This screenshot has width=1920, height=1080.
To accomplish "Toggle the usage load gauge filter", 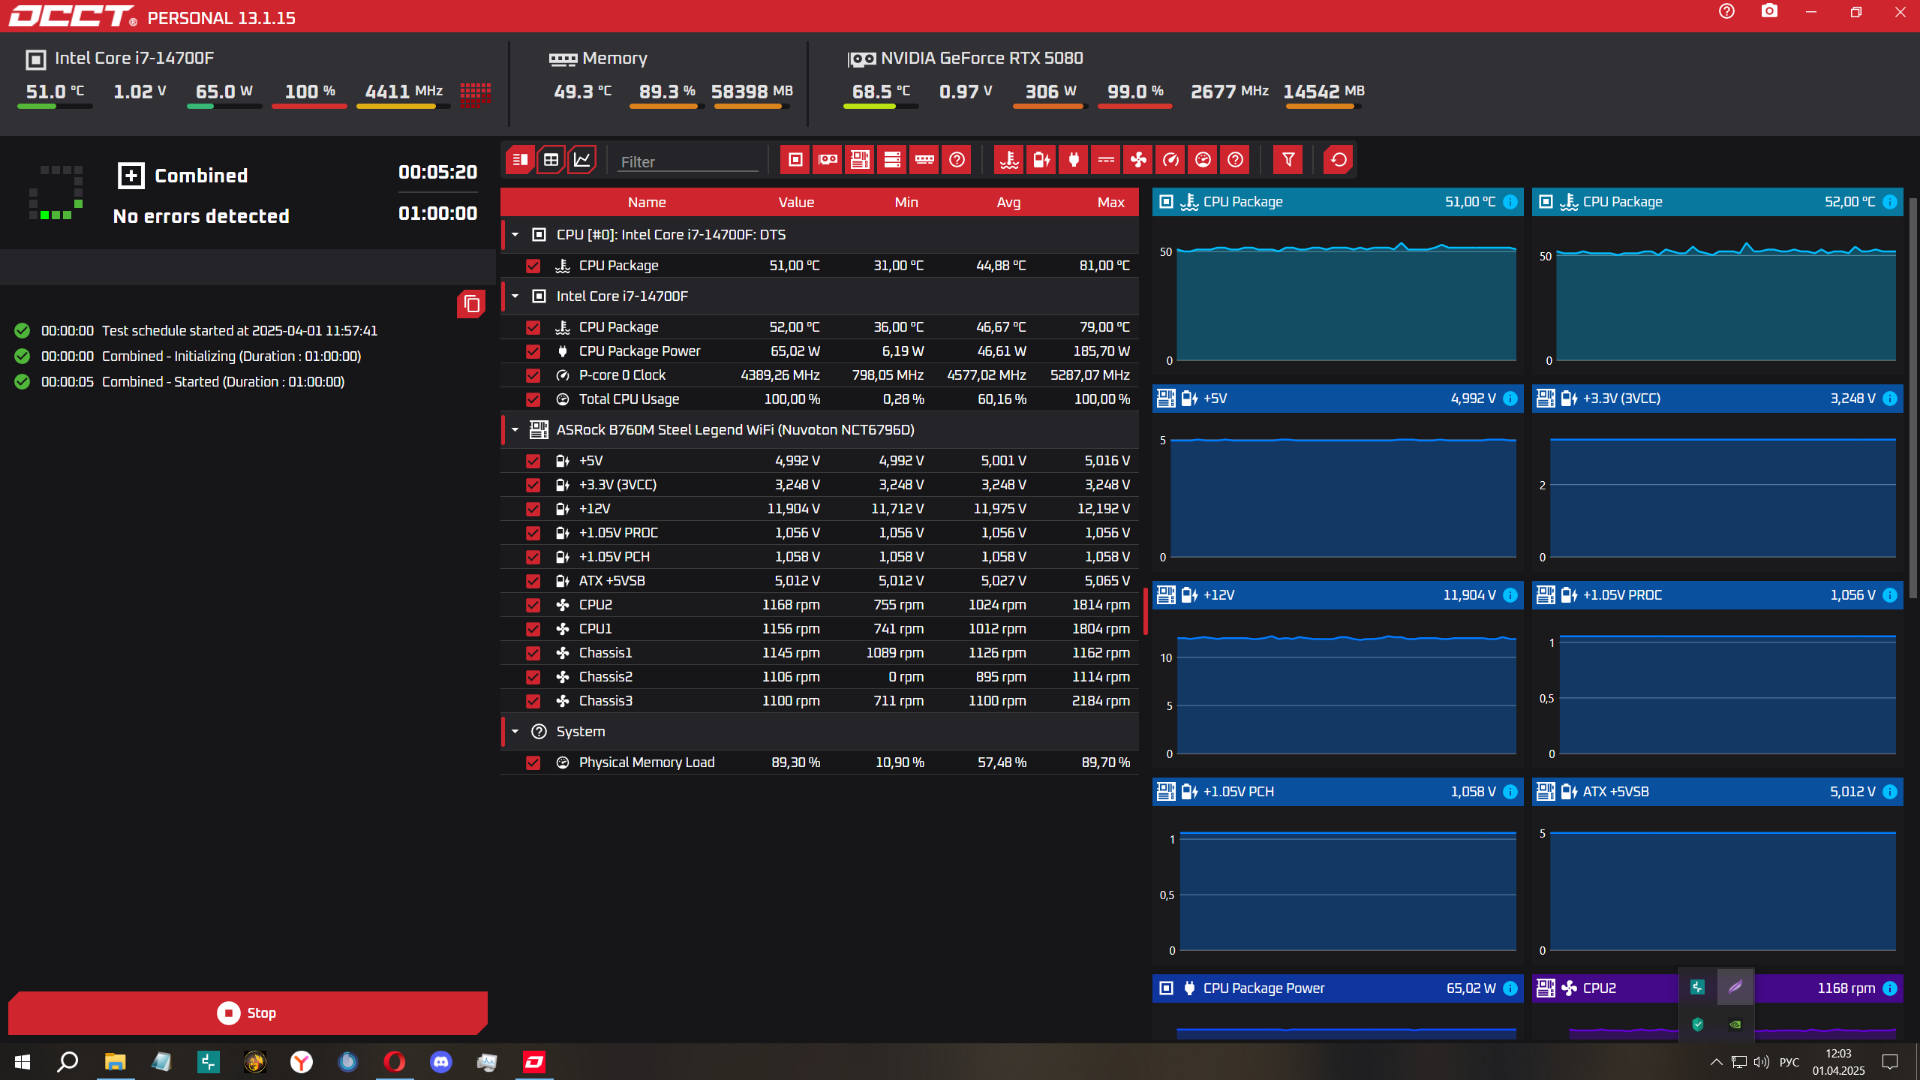I will point(1203,160).
